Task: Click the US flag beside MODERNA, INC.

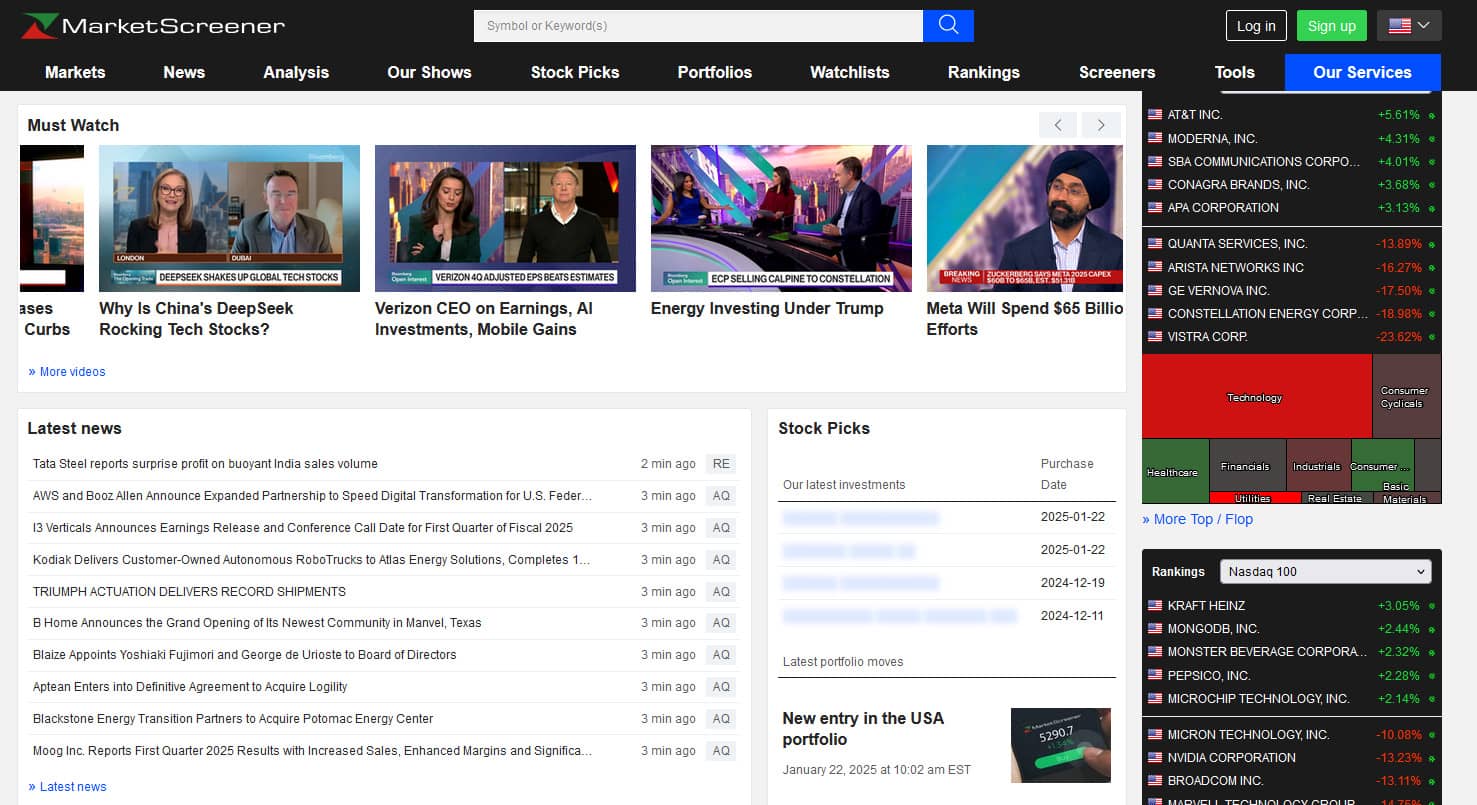Action: coord(1155,138)
